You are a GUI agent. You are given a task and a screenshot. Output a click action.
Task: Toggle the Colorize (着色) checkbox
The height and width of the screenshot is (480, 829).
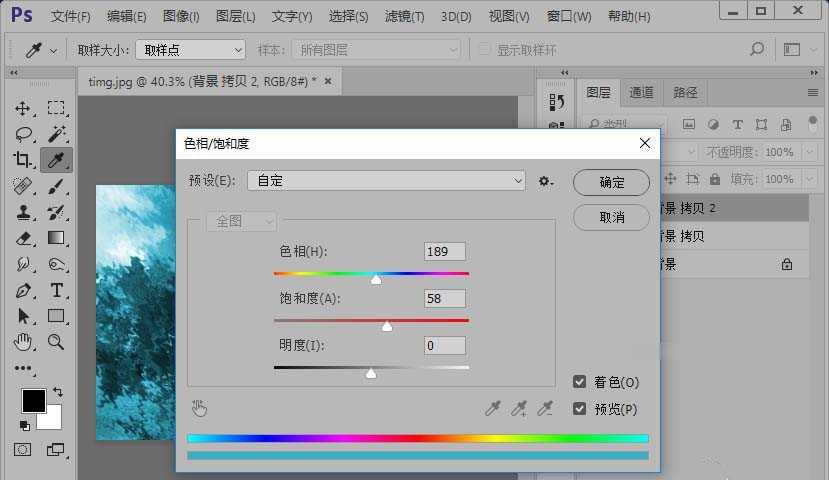click(x=579, y=382)
